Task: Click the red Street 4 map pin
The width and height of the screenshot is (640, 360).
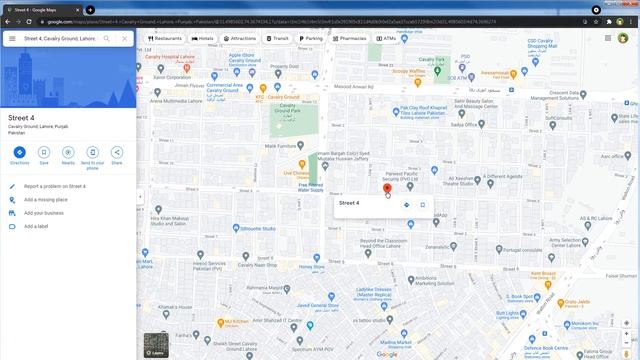Action: (387, 189)
